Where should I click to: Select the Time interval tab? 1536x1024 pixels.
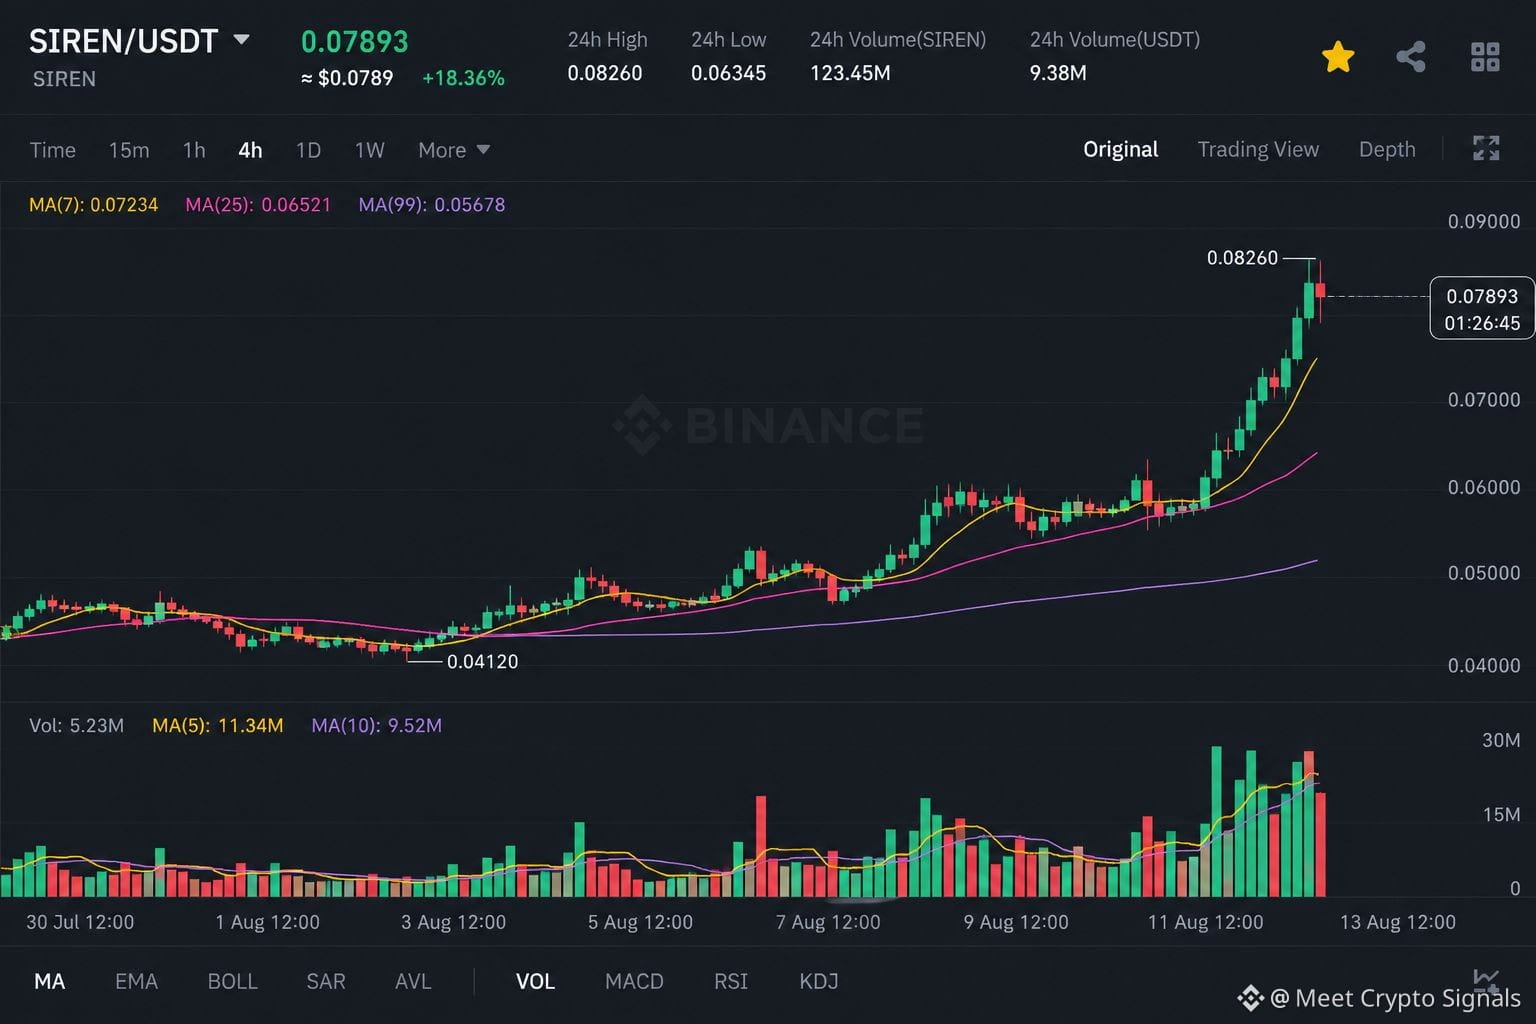[x=53, y=150]
